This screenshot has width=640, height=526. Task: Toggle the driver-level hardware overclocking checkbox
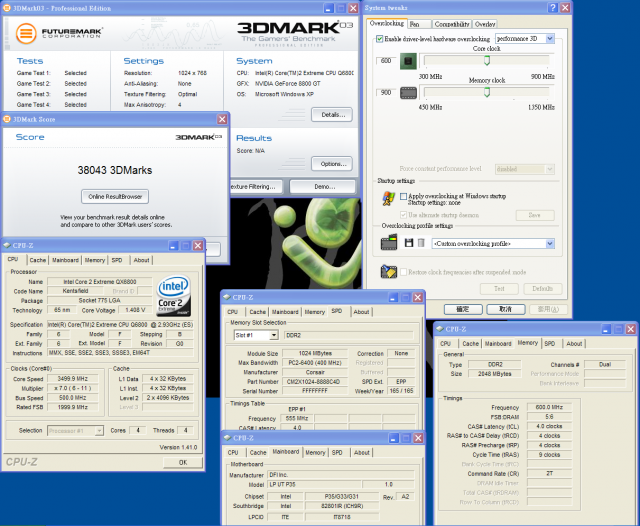(x=380, y=39)
